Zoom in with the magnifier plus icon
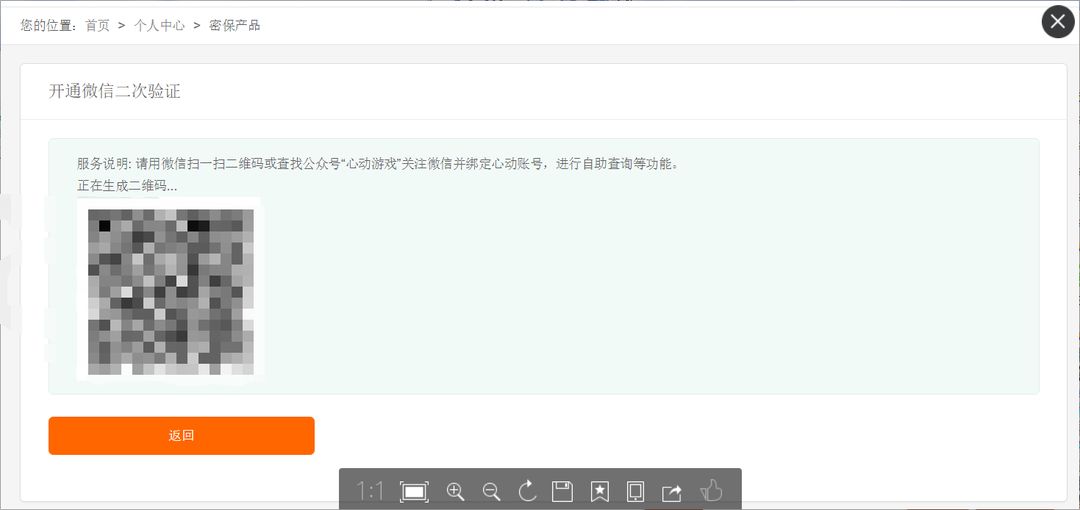The height and width of the screenshot is (510, 1080). [455, 491]
